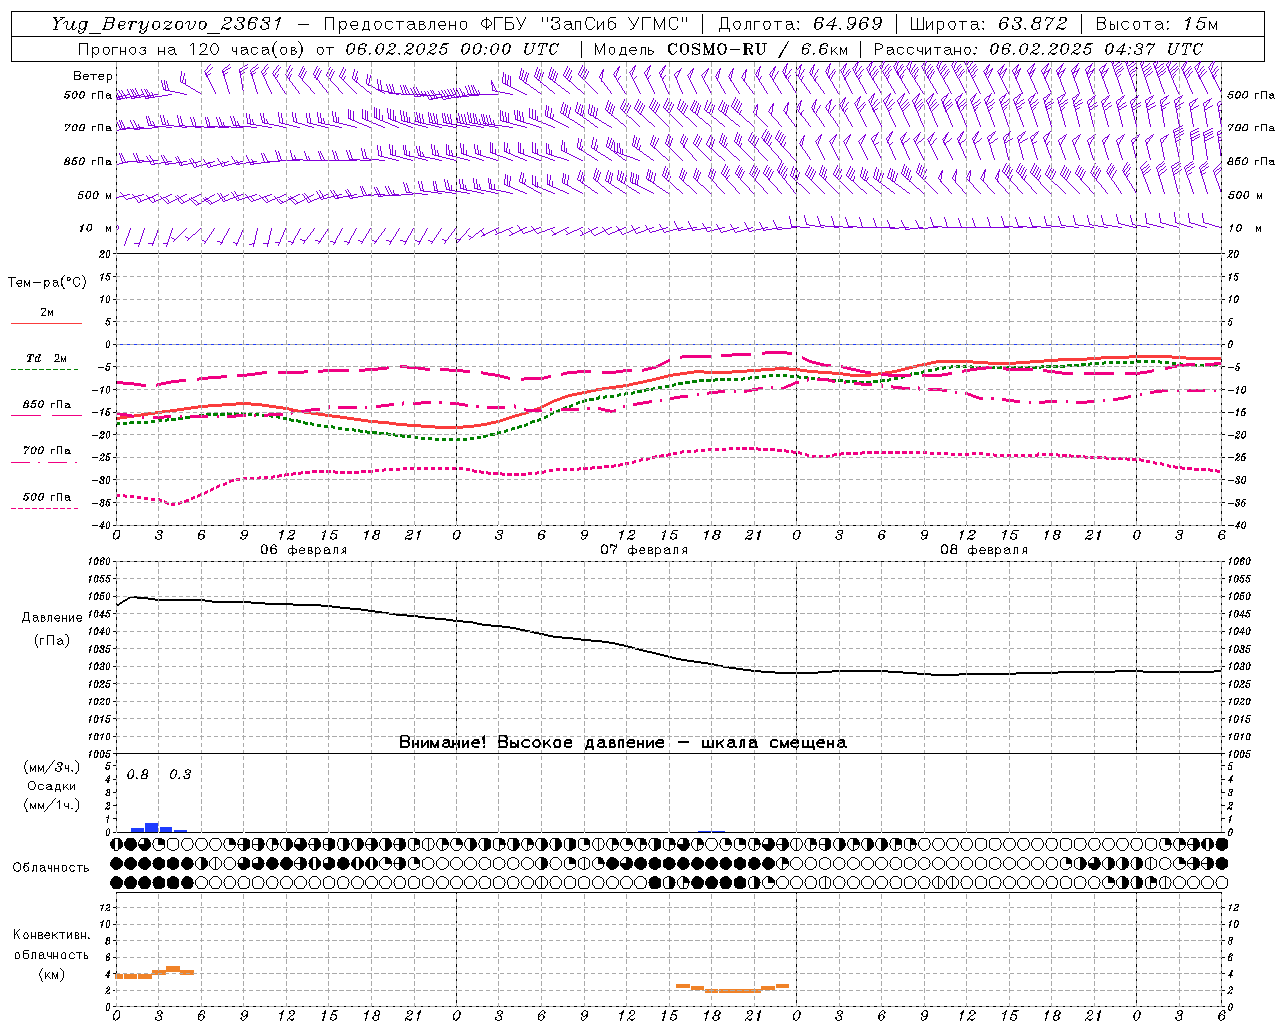Click the (мм/3ч.) unit label
Screen dimensions: 1280x1024
click(52, 767)
